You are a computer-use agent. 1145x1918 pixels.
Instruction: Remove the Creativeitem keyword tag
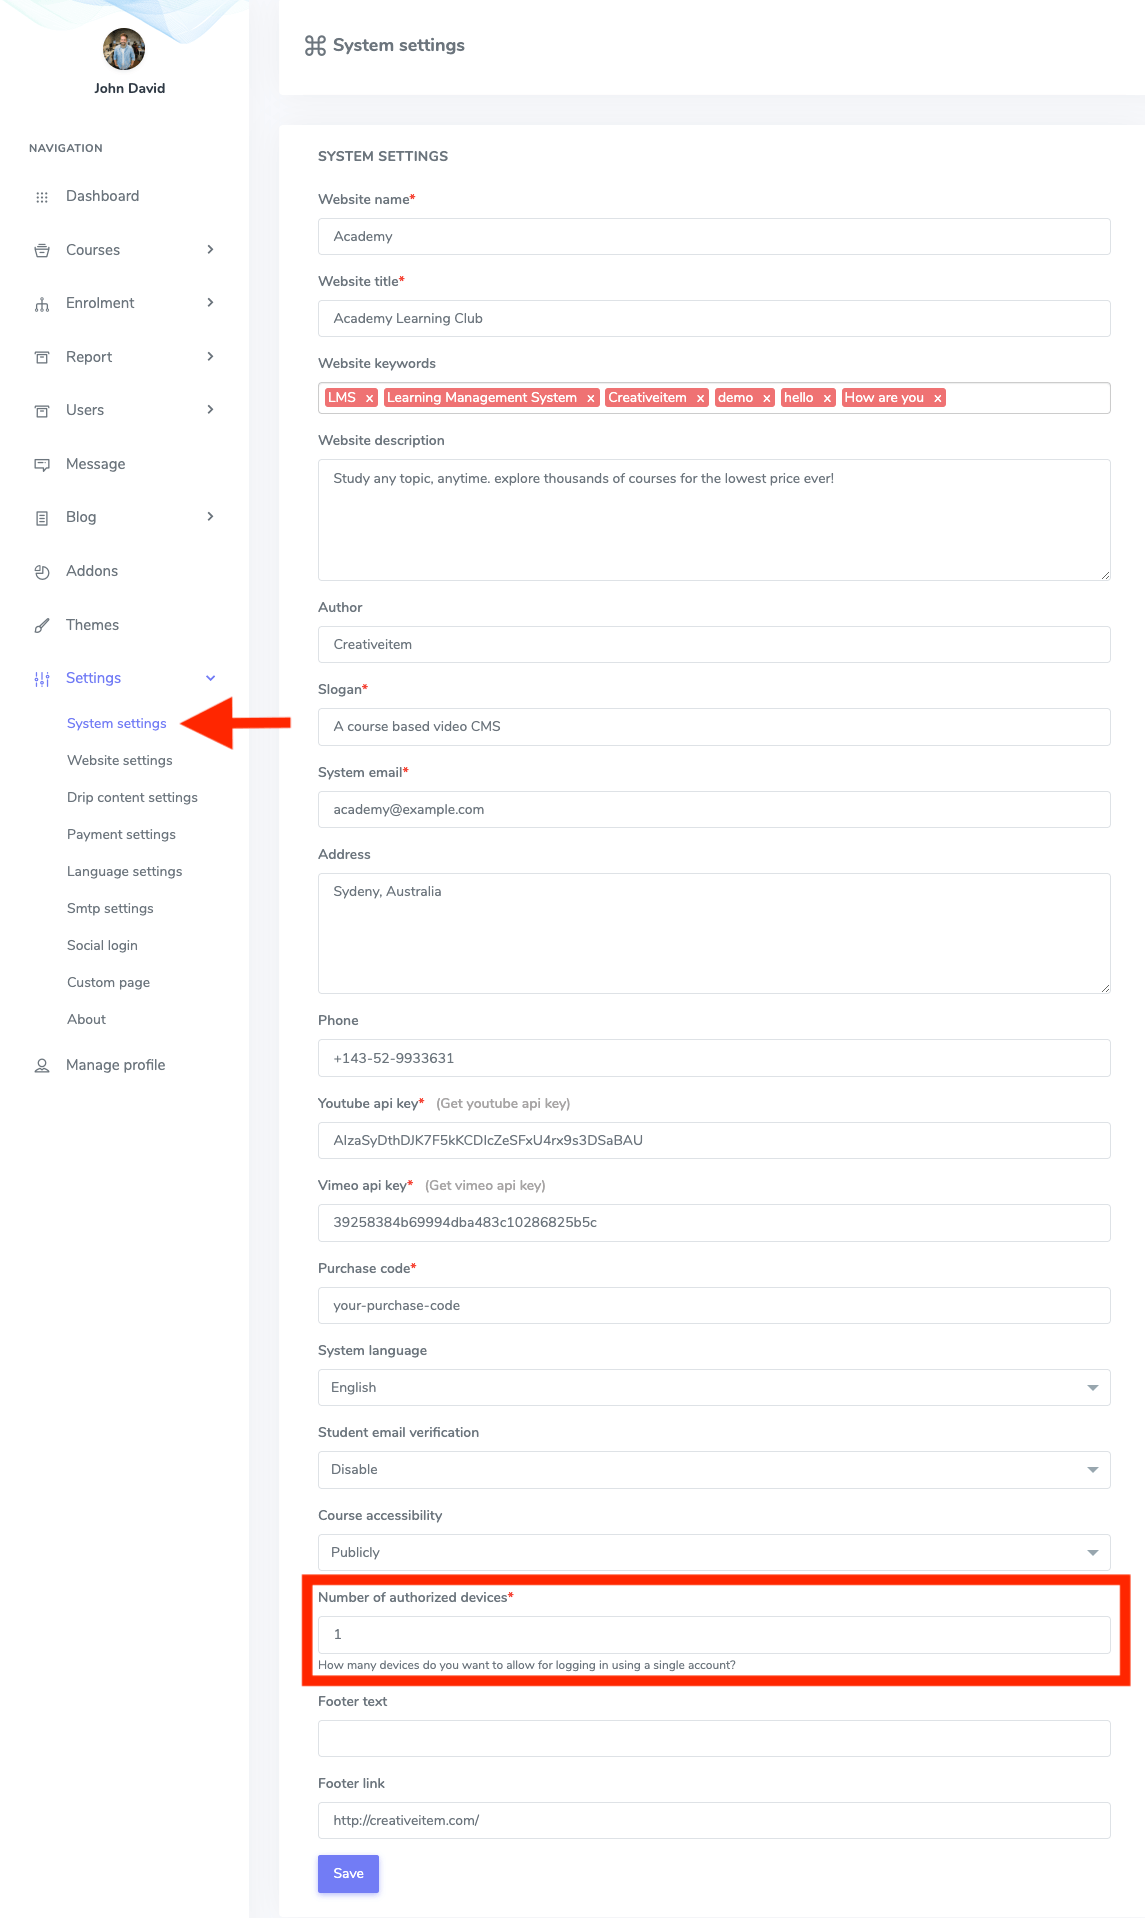pyautogui.click(x=698, y=397)
